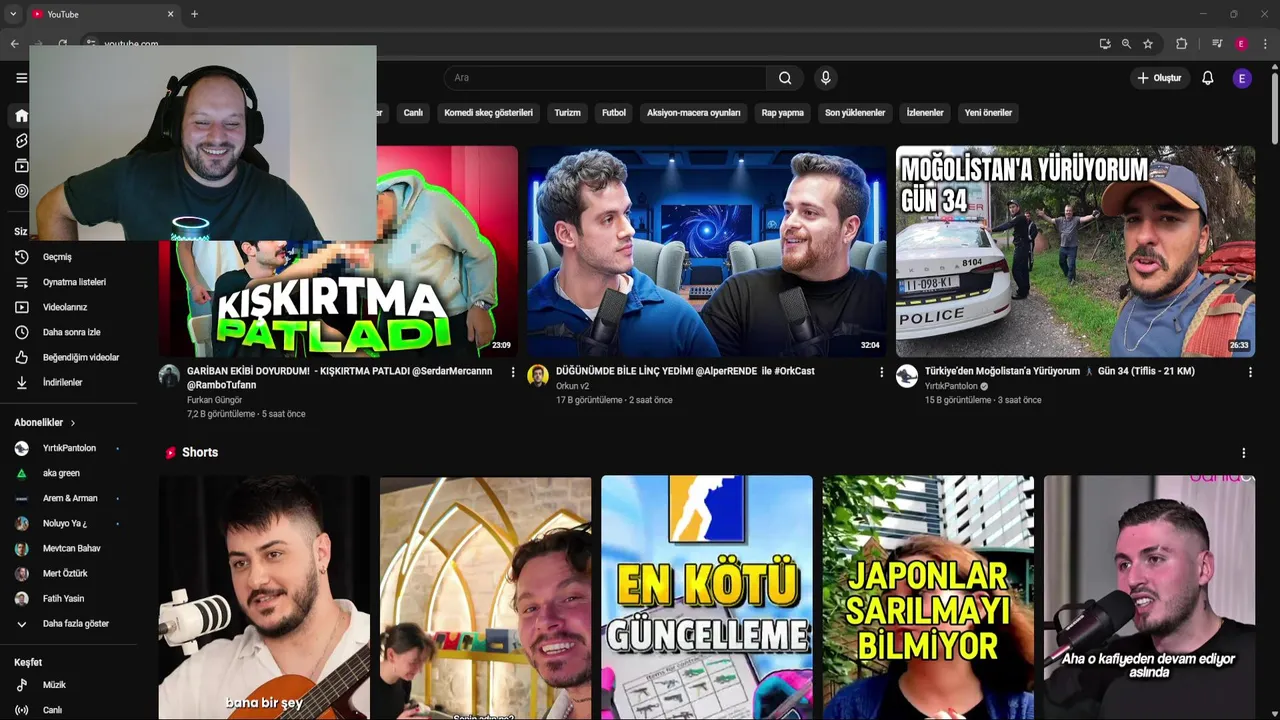
Task: Play the Orkun DÜĞÜNÜMDE BİLE LİNÇ video thumbnail
Action: point(707,251)
